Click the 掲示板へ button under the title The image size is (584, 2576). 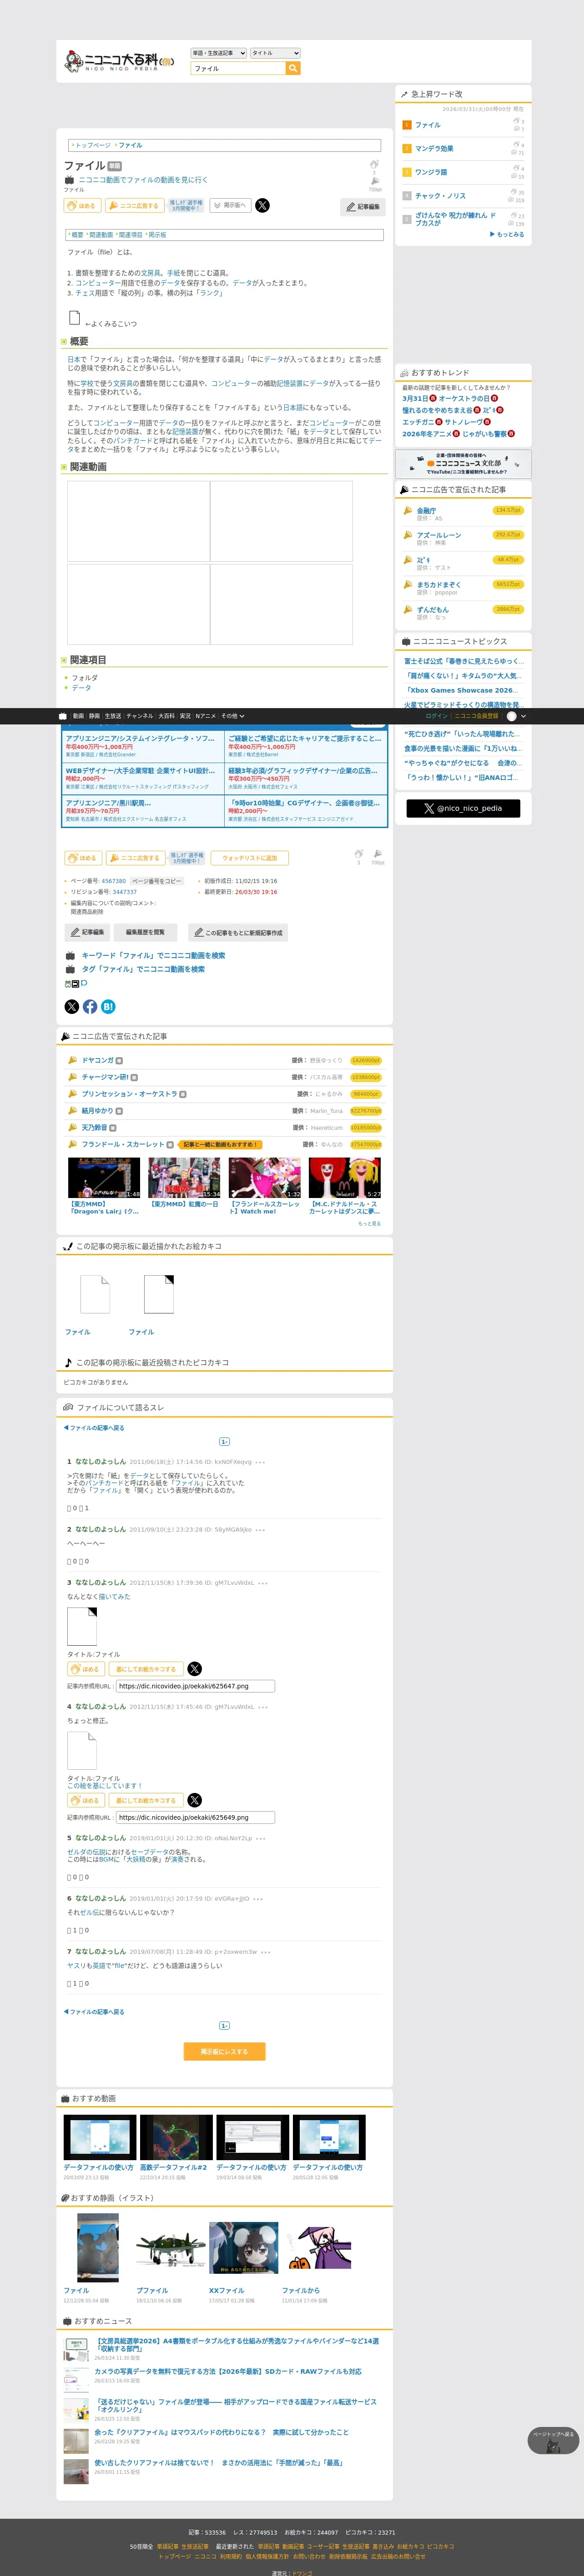231,205
